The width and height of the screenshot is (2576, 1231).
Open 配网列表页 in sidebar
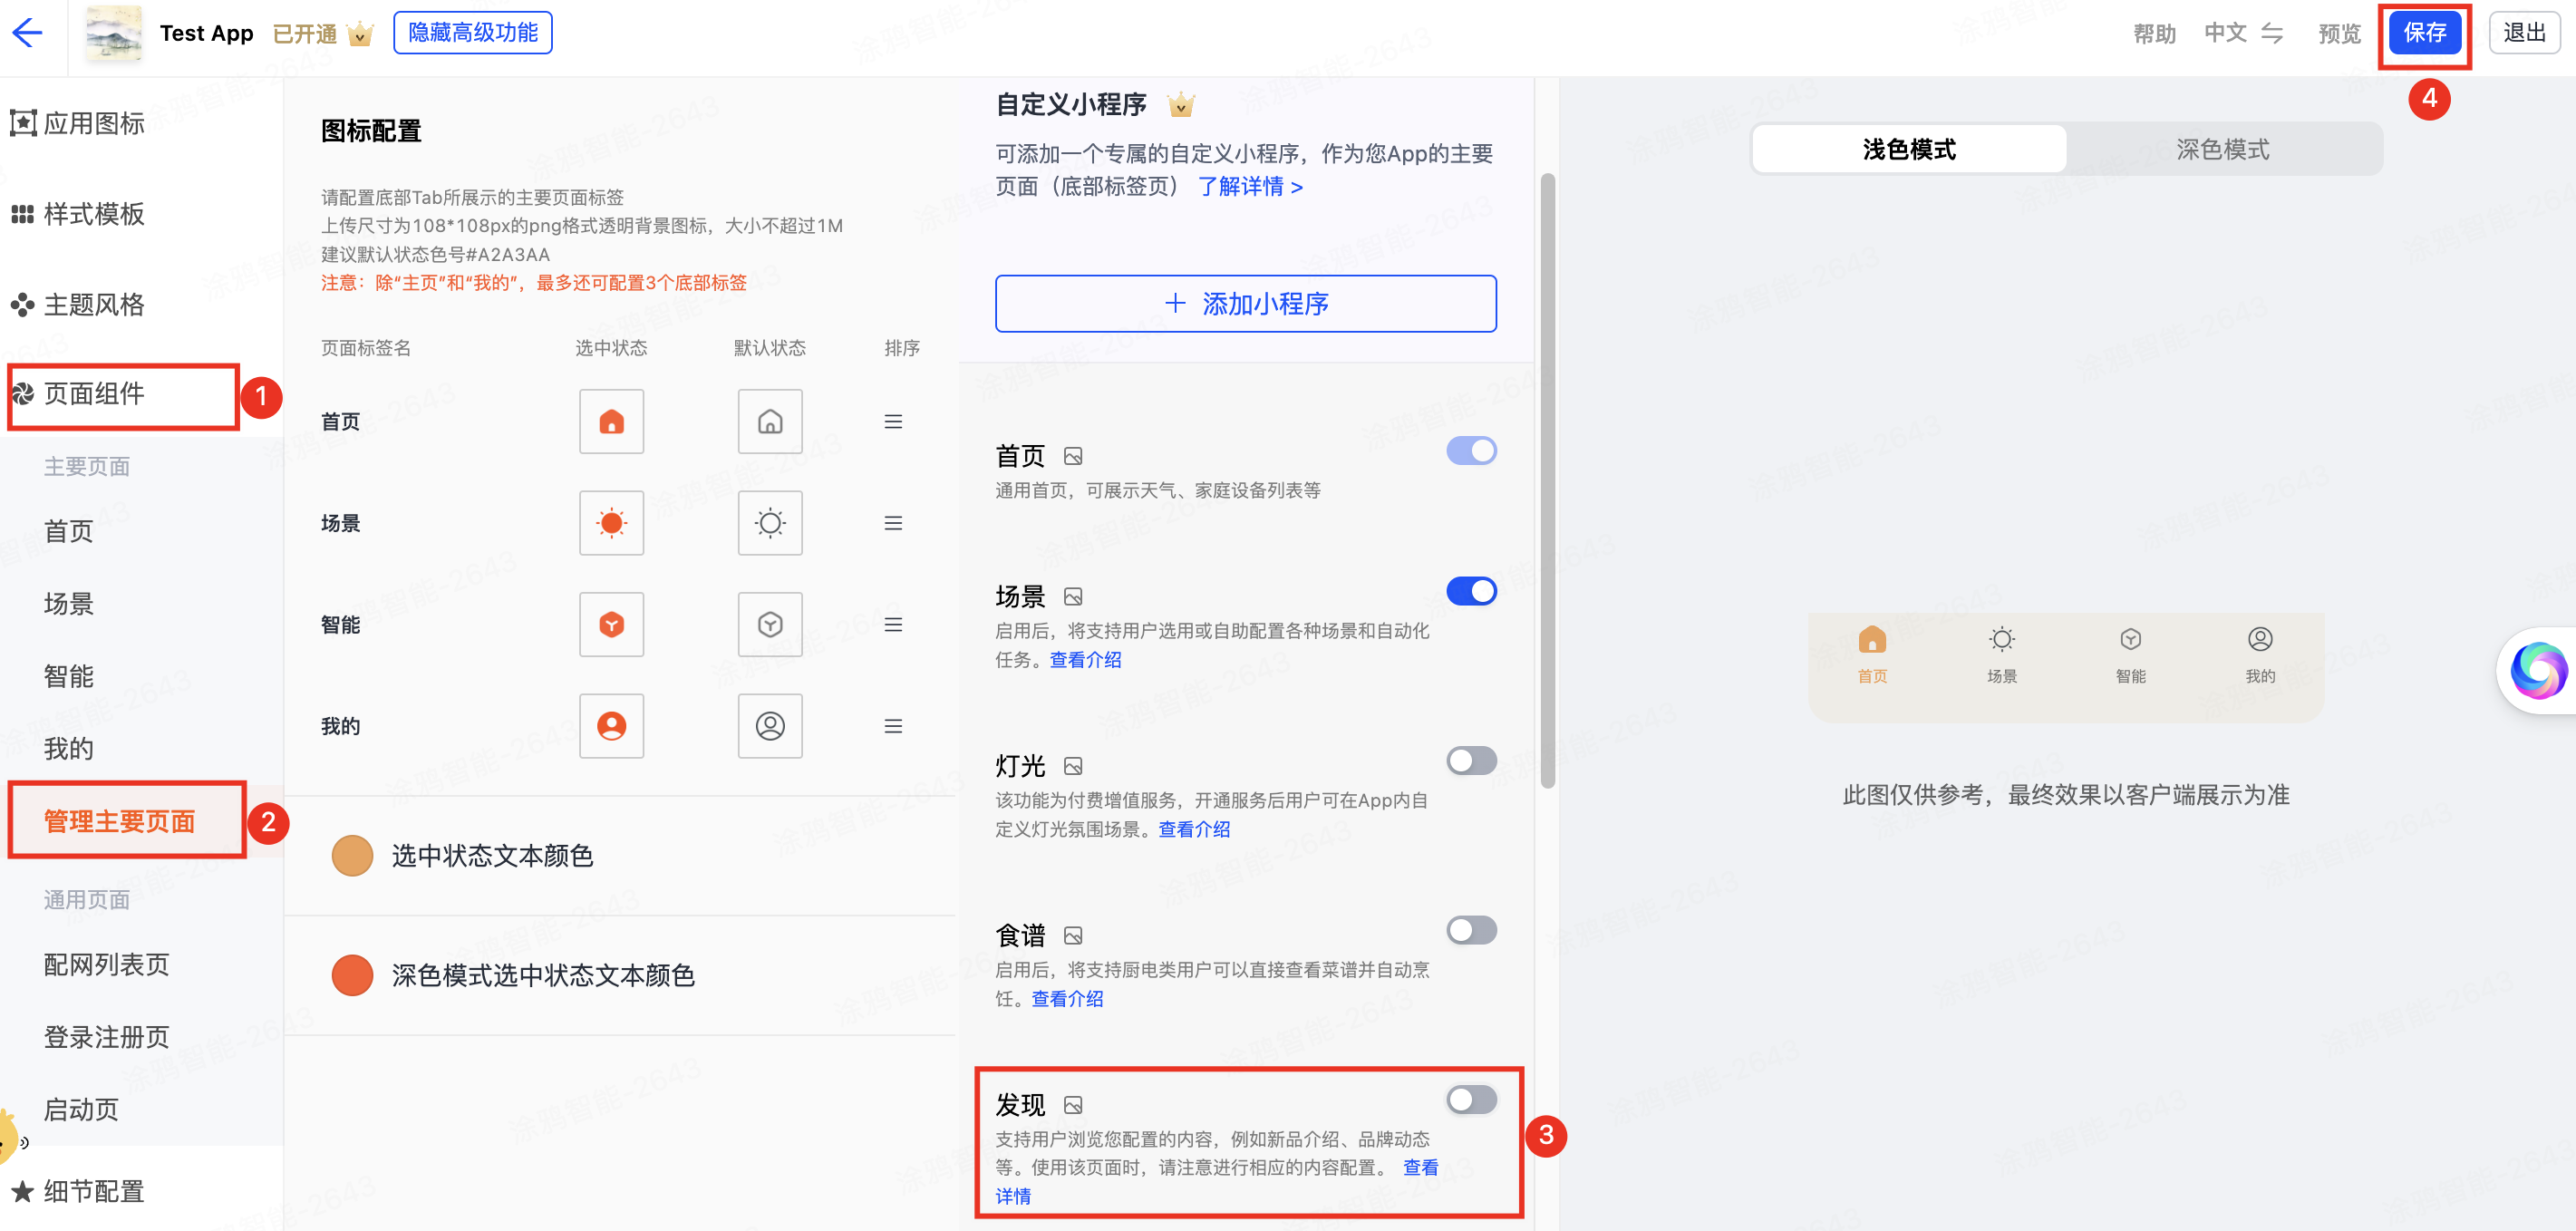coord(107,965)
